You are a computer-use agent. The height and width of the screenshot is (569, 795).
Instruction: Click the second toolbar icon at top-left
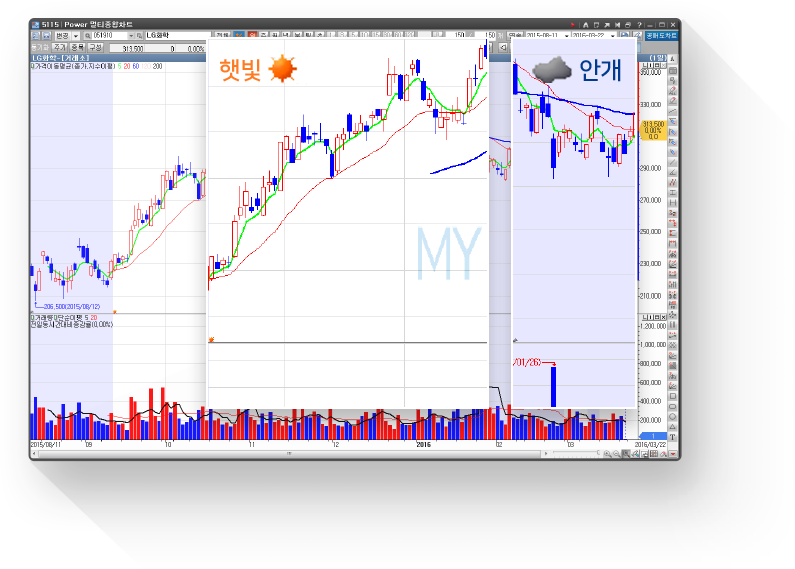pyautogui.click(x=46, y=36)
